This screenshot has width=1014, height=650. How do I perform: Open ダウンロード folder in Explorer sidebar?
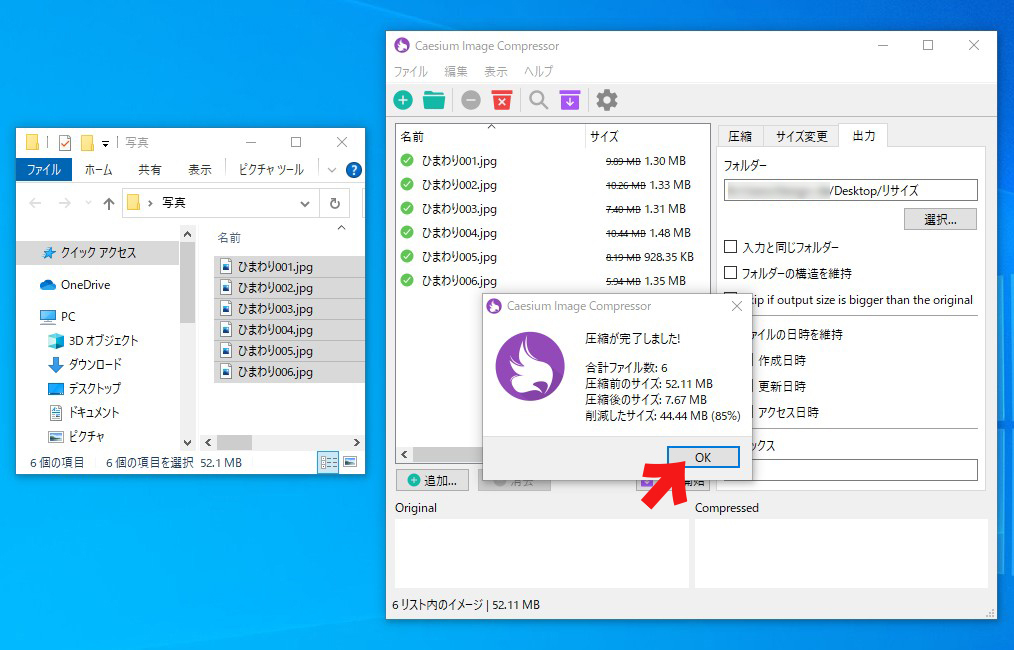[85, 364]
